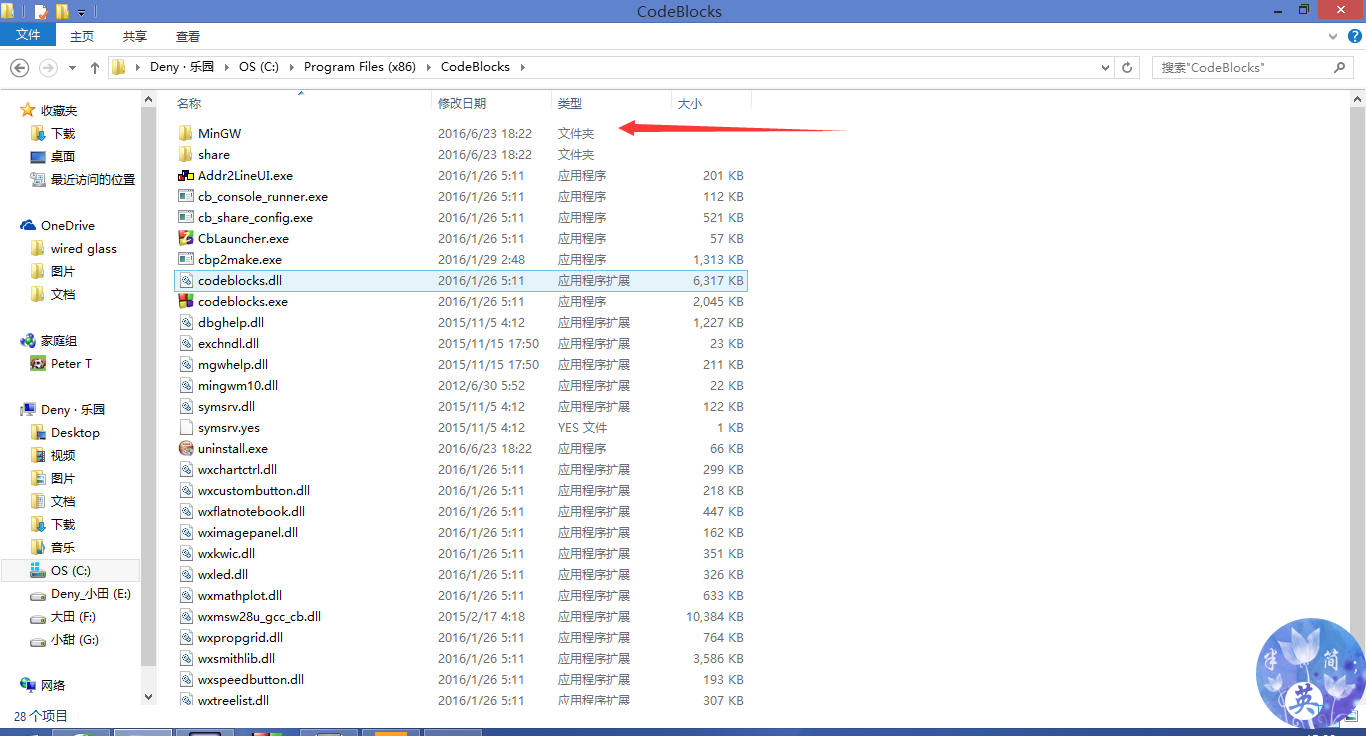Screen dimensions: 1366x736
Task: Open 桌面 in the navigation pane
Action: tap(63, 157)
